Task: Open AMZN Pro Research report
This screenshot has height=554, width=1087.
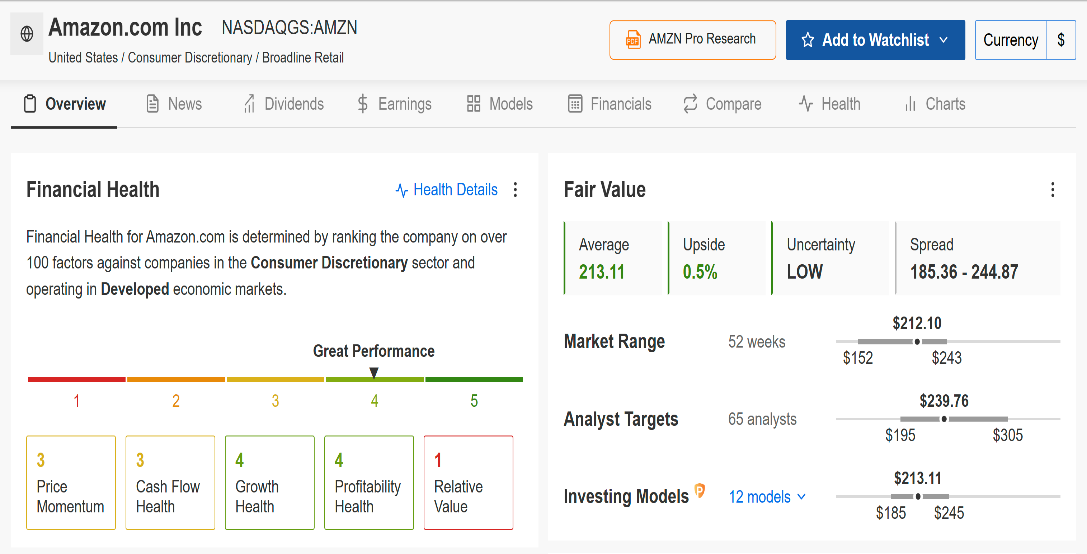Action: [693, 40]
